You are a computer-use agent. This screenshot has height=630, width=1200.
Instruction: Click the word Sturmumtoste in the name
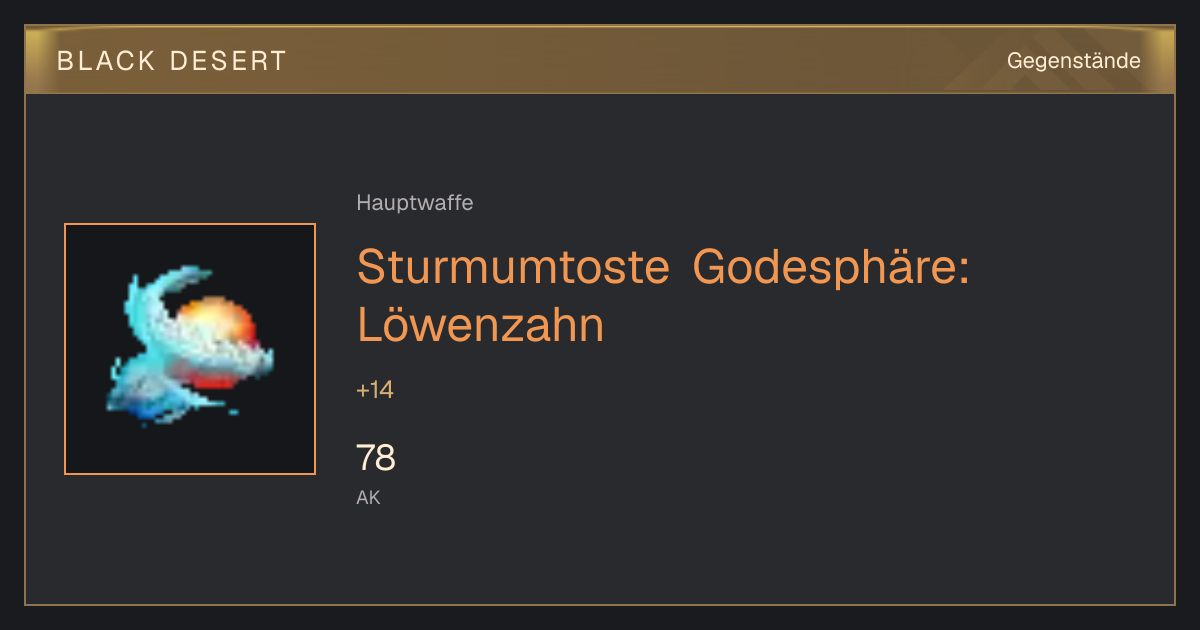[x=513, y=267]
